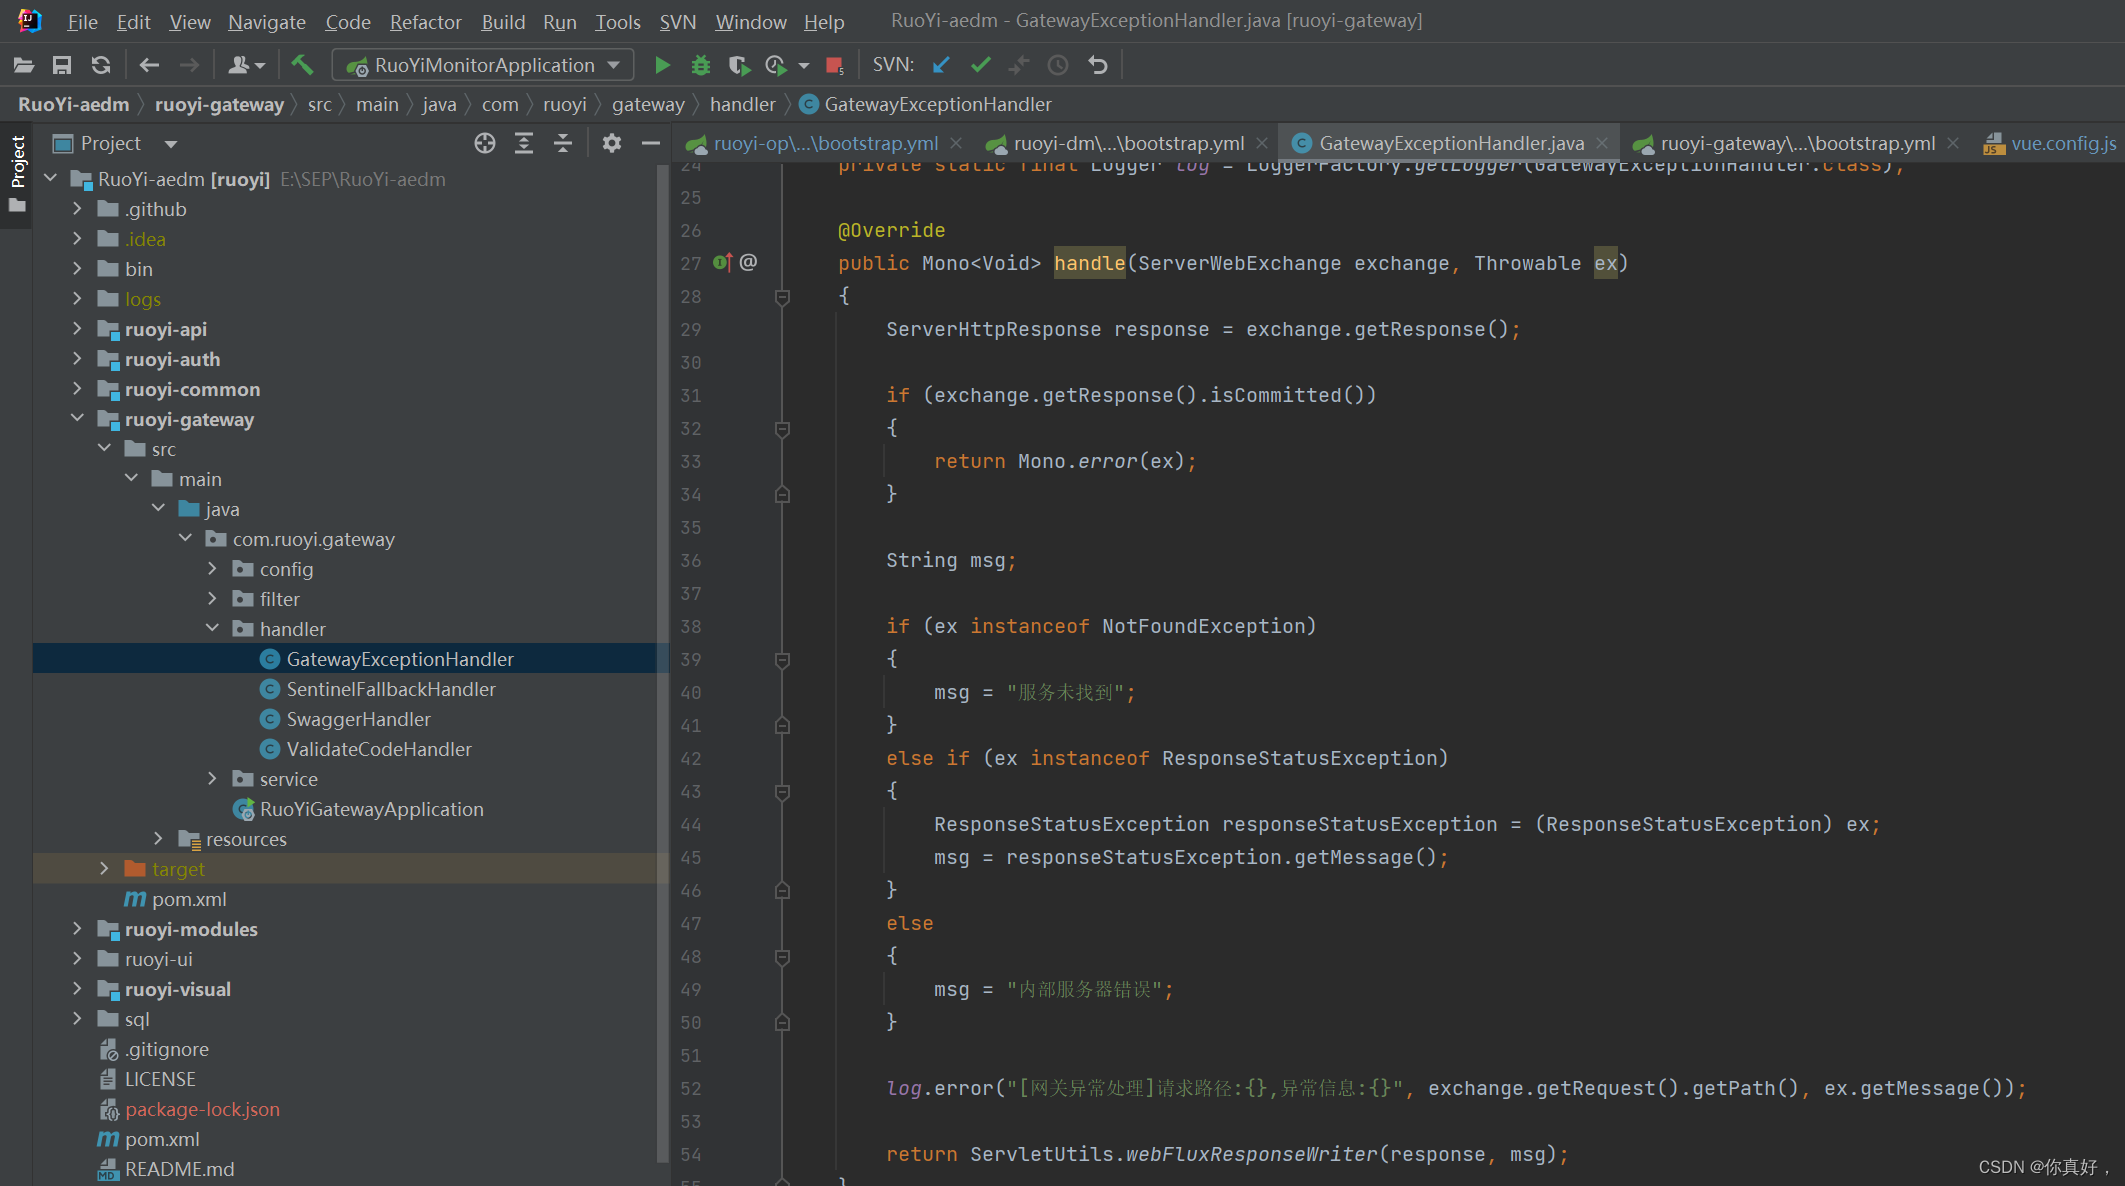Click Collapse All icon in Project panel

[x=563, y=143]
